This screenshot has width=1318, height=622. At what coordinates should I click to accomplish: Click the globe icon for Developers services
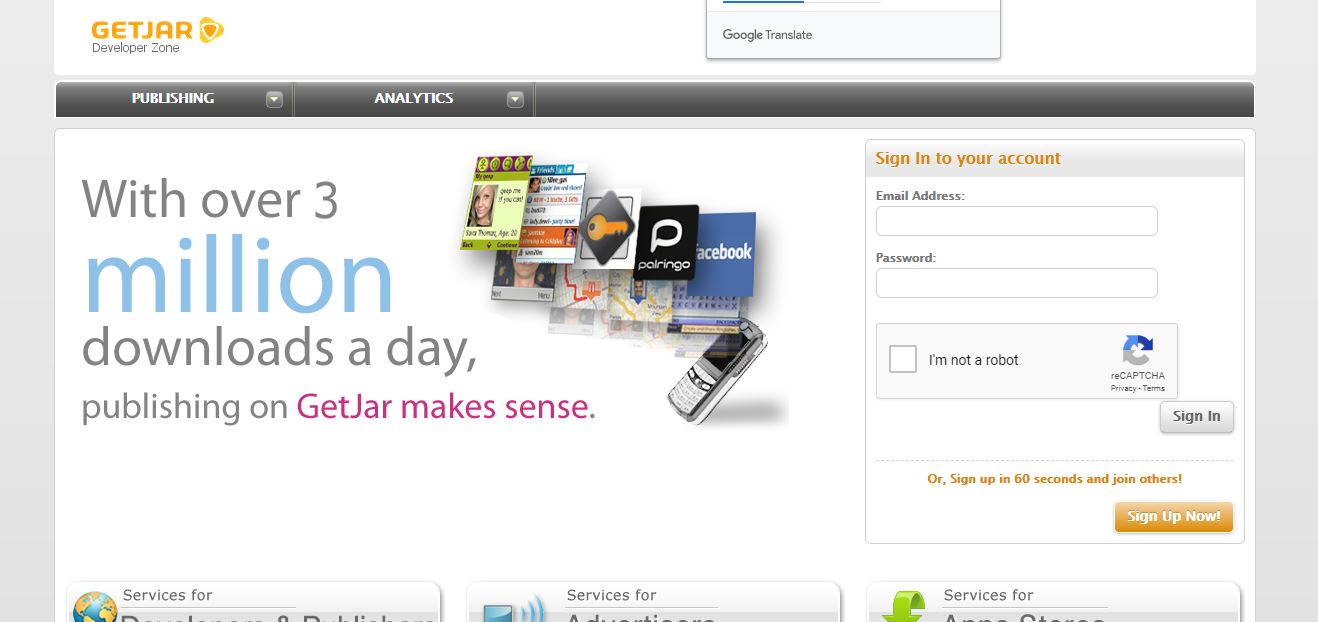(95, 607)
